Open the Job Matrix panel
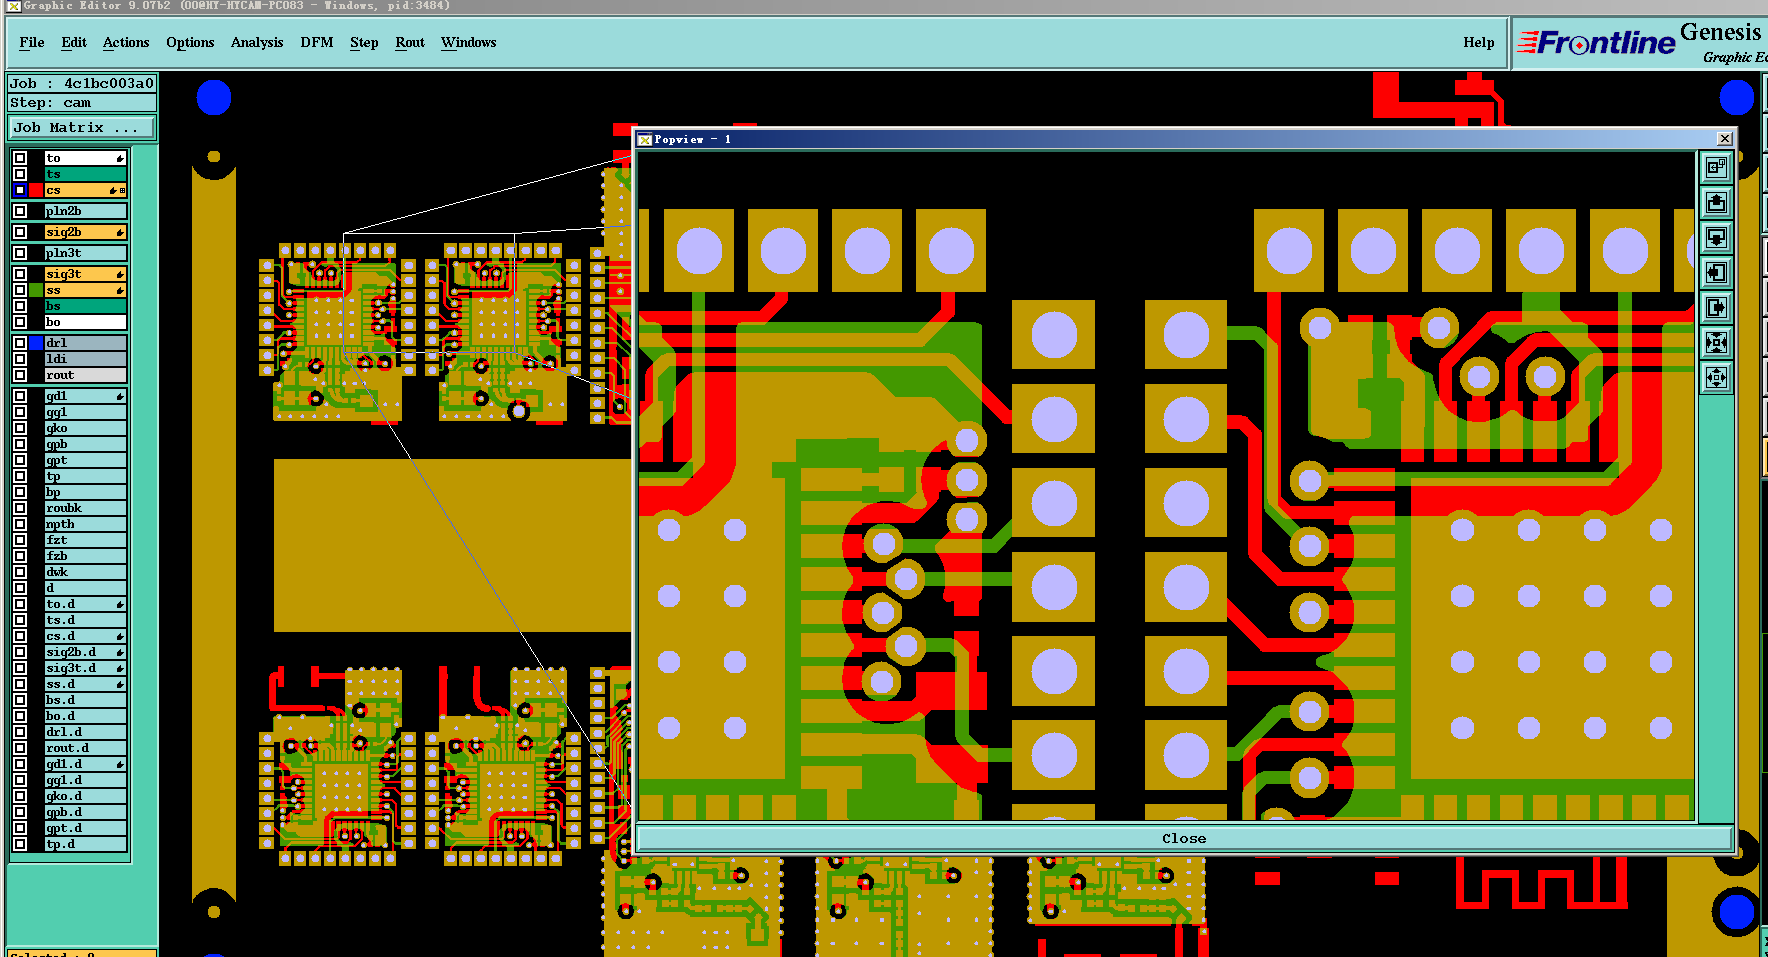 click(x=82, y=127)
